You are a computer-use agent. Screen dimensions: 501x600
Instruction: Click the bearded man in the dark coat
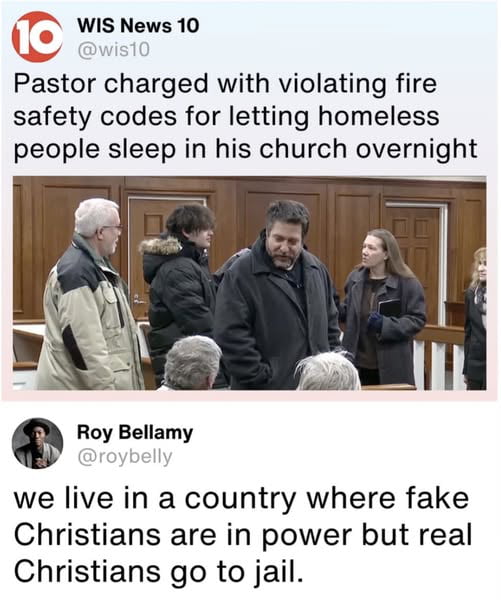pos(277,295)
